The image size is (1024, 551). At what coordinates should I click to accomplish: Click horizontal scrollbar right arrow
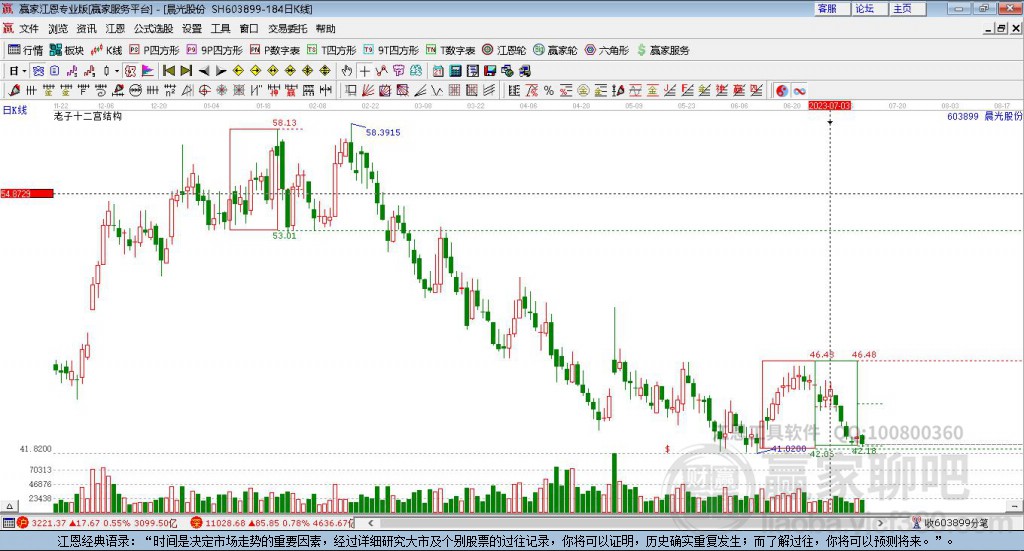pyautogui.click(x=880, y=523)
